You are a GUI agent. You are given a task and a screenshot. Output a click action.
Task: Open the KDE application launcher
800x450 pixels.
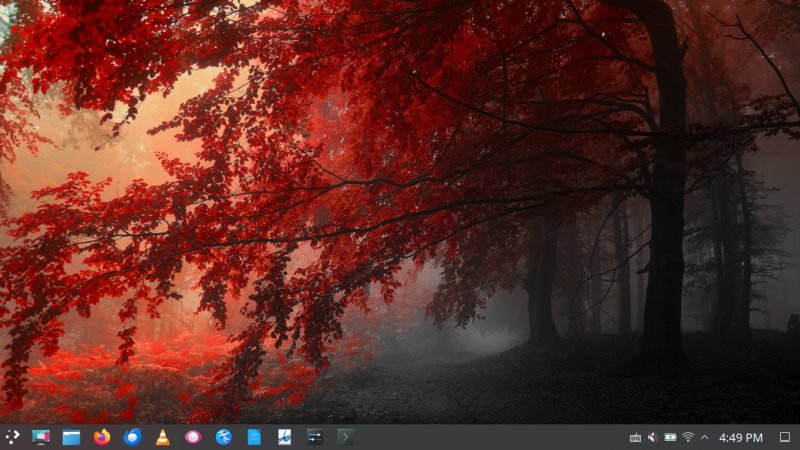pyautogui.click(x=12, y=437)
